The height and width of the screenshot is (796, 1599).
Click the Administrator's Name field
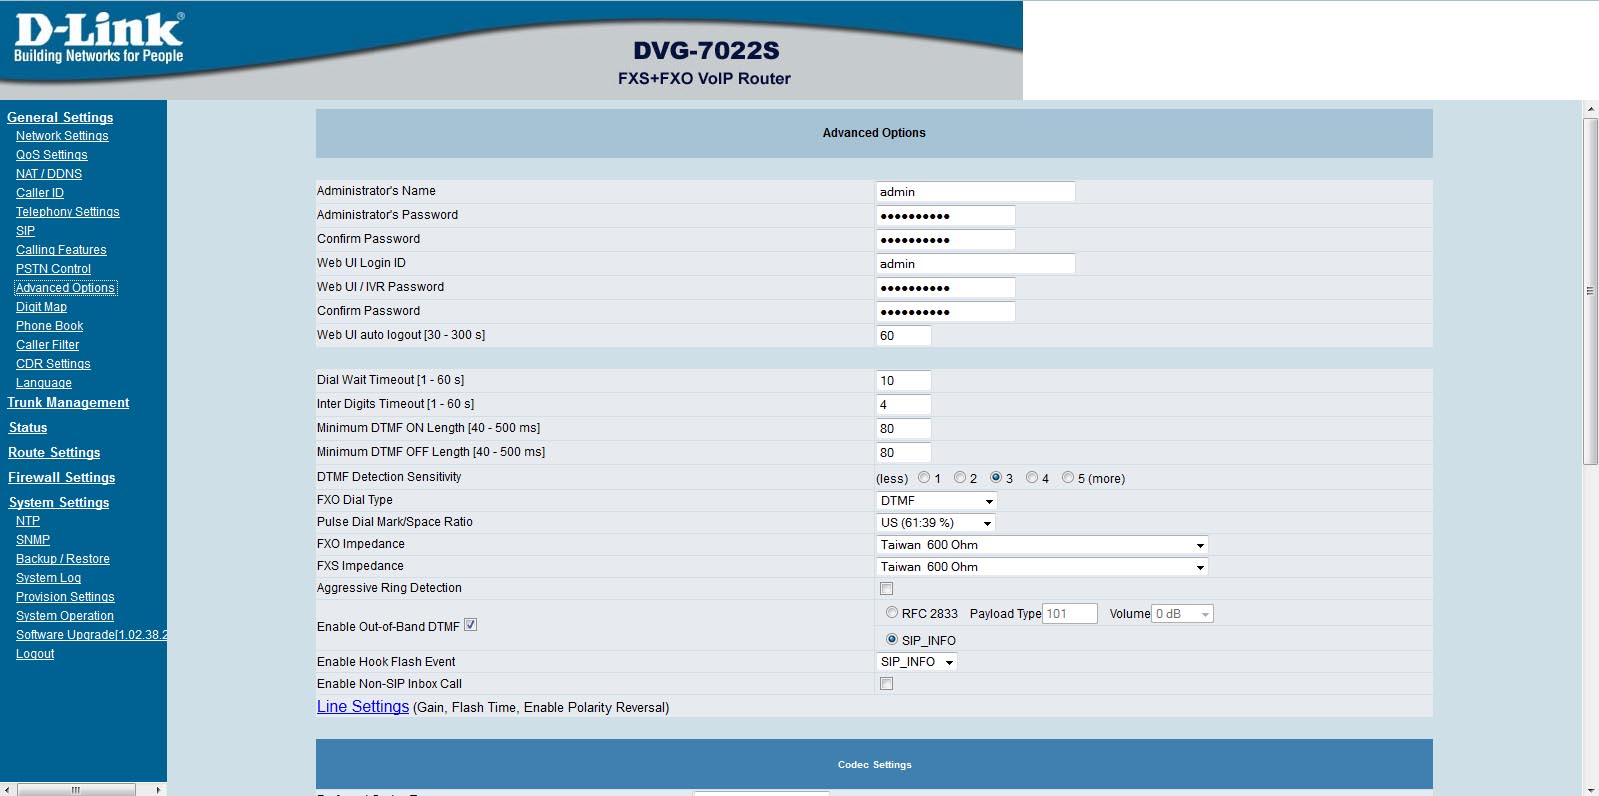975,192
